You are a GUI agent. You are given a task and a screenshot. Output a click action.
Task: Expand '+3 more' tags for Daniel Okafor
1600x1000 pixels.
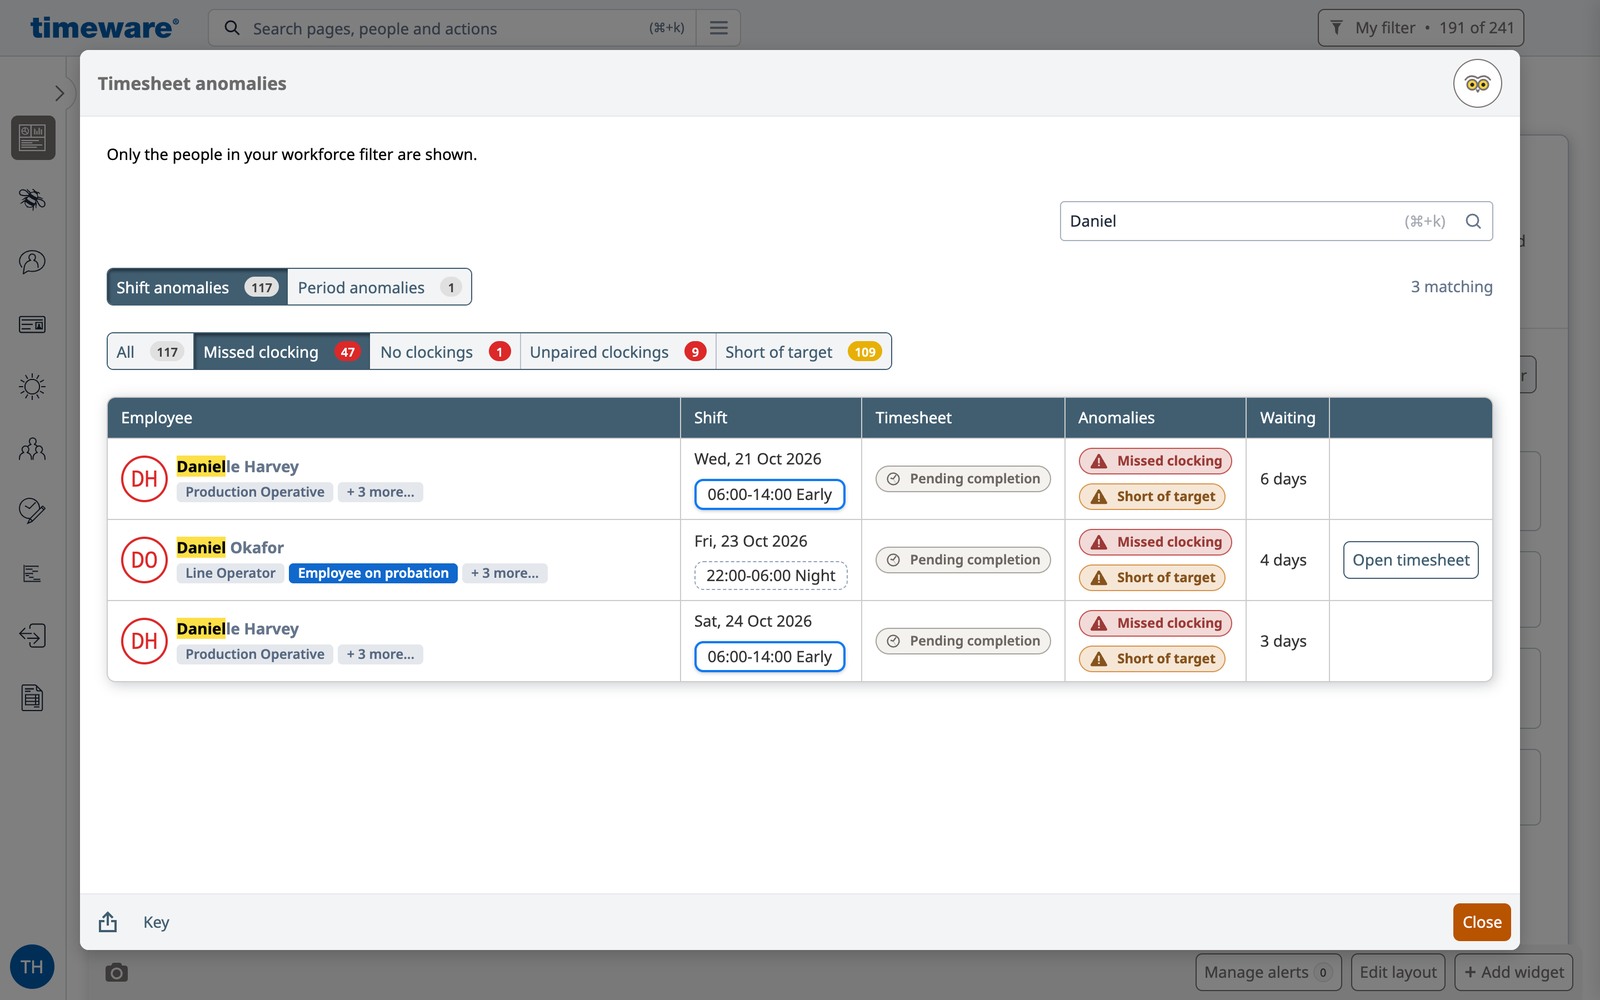pos(505,573)
